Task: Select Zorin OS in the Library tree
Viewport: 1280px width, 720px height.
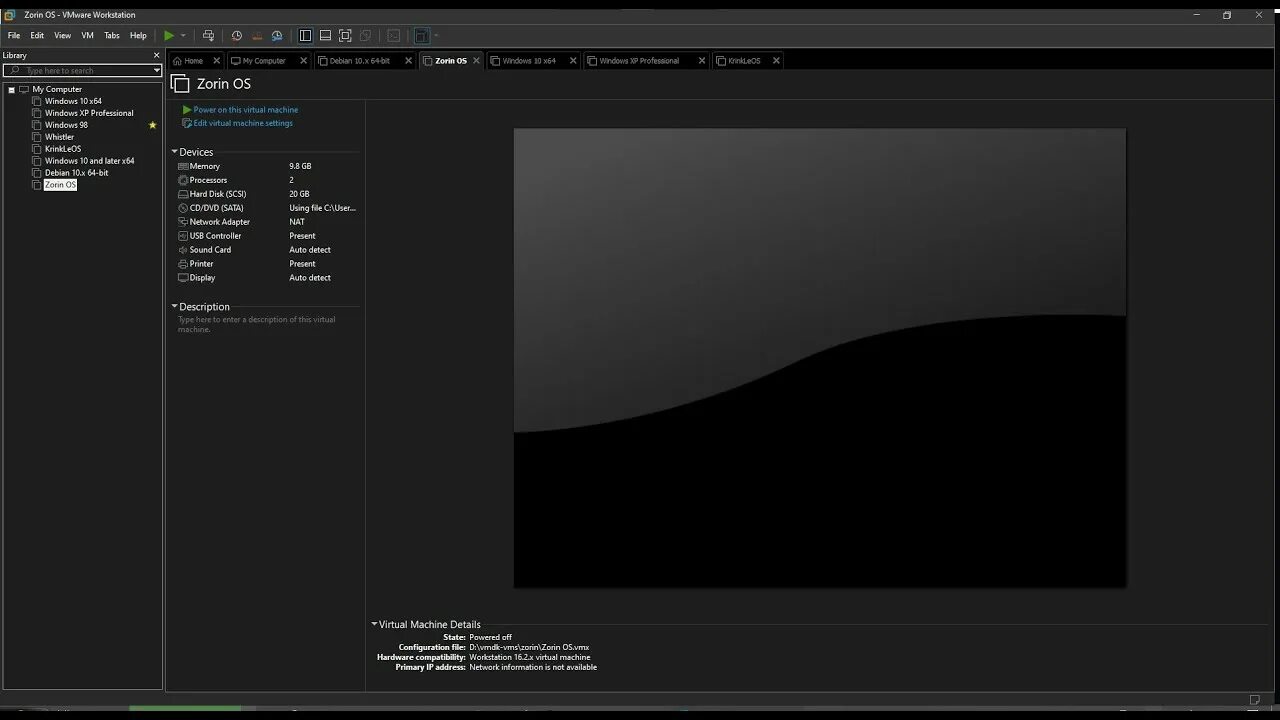Action: pos(60,185)
